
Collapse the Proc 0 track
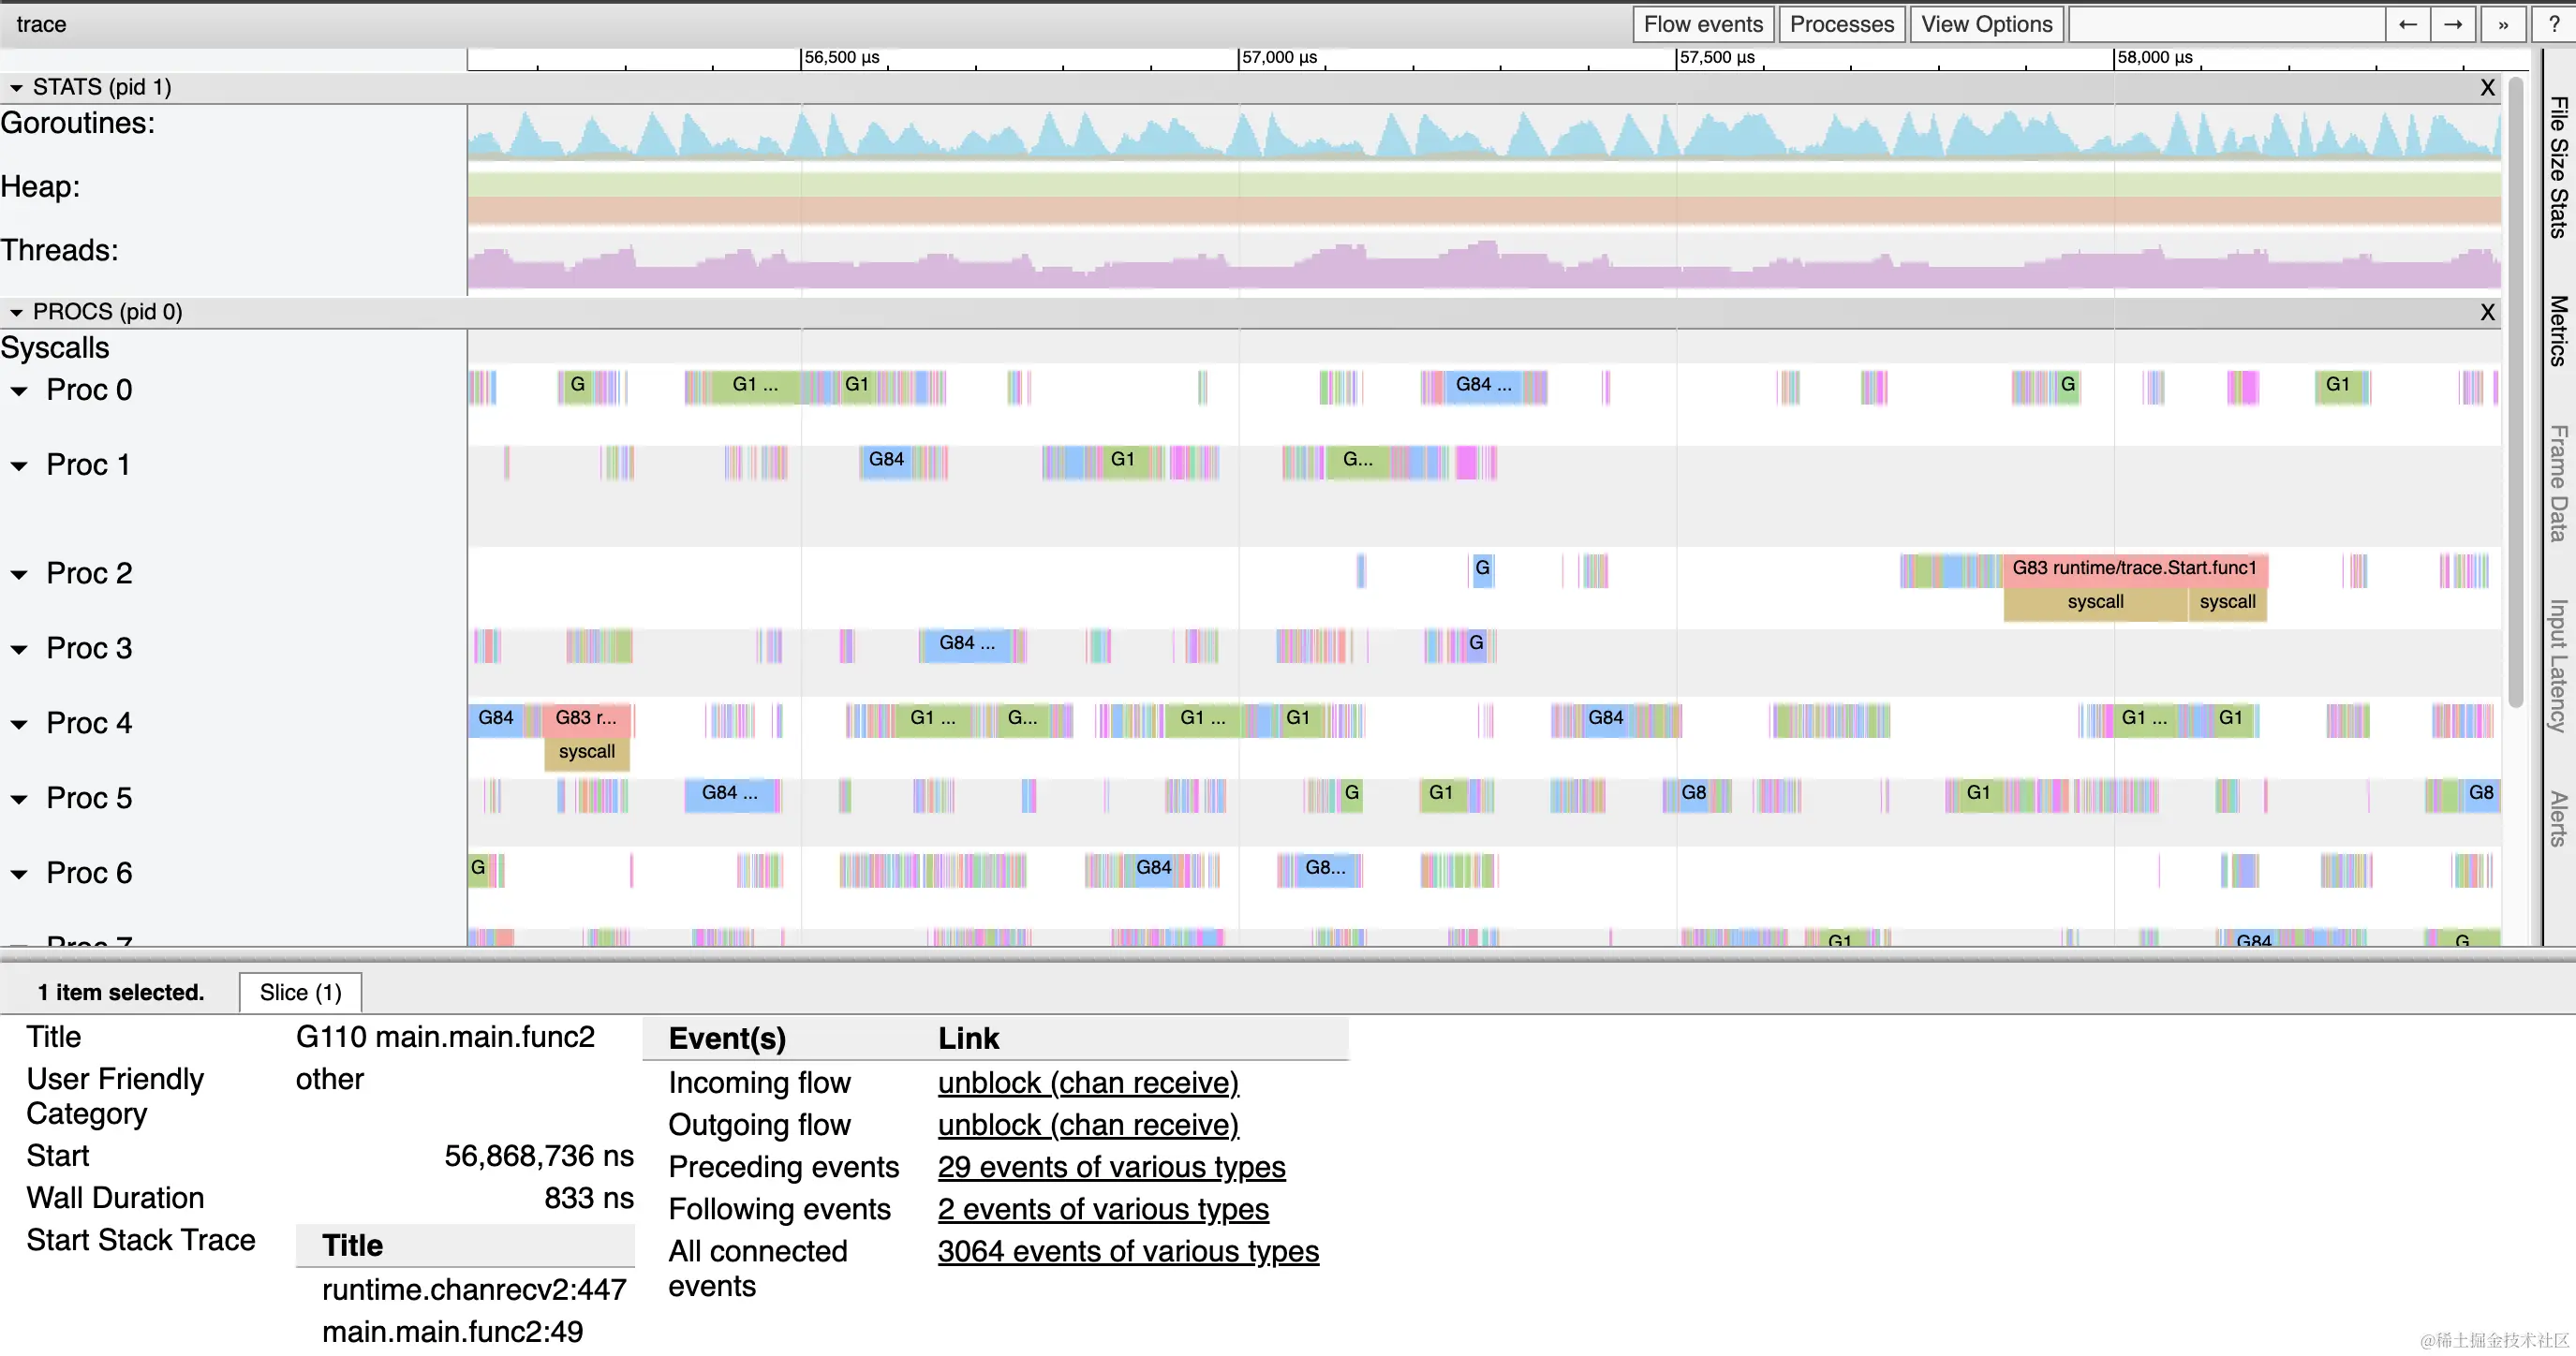click(x=19, y=391)
